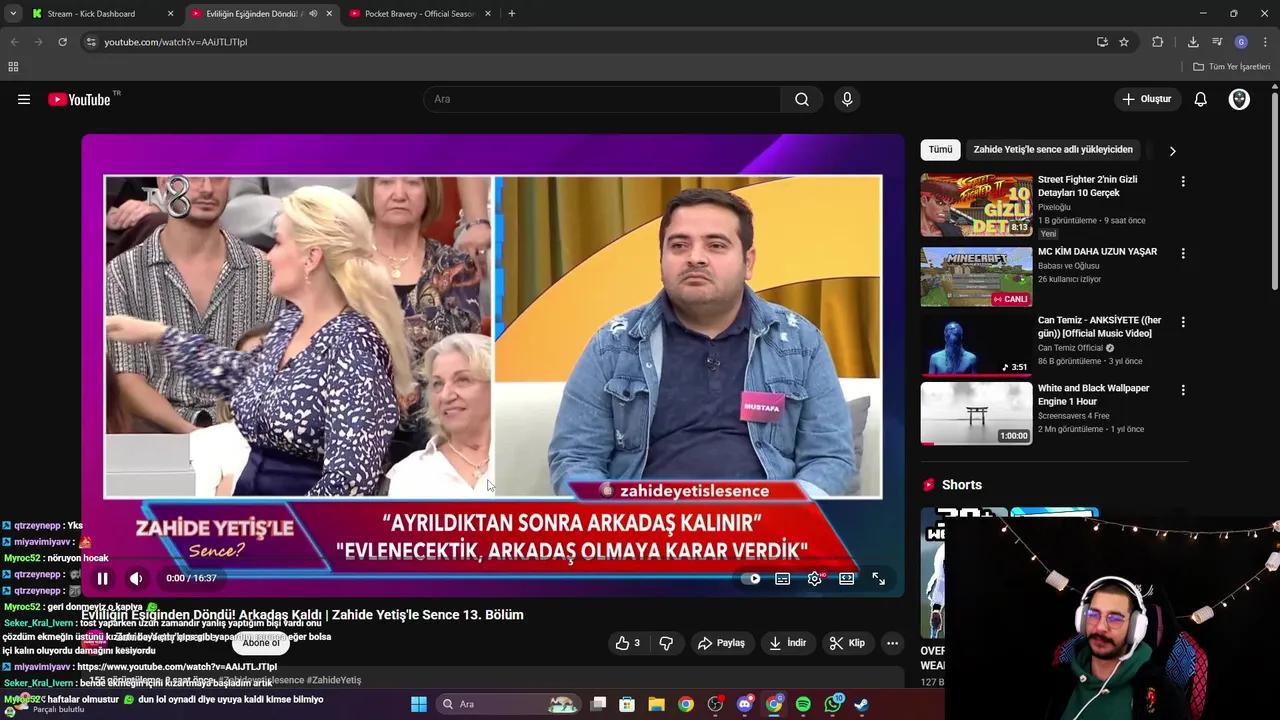Mute the YouTube tab via speaker icon
The height and width of the screenshot is (720, 1280).
313,14
